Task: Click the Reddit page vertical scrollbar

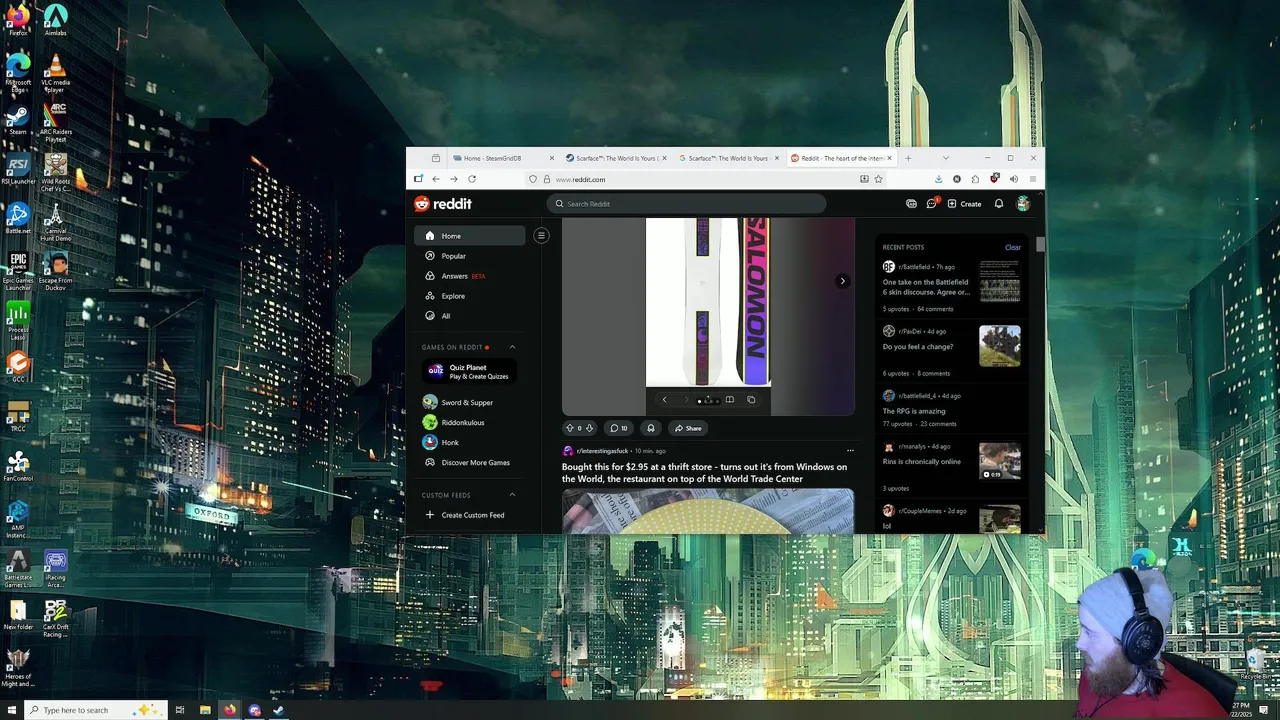Action: [1041, 246]
